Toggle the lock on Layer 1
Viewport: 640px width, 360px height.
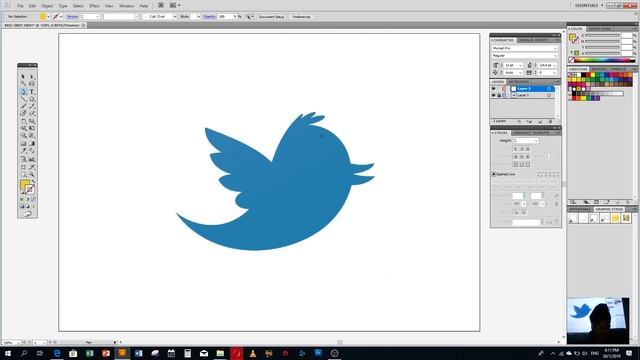click(x=499, y=95)
